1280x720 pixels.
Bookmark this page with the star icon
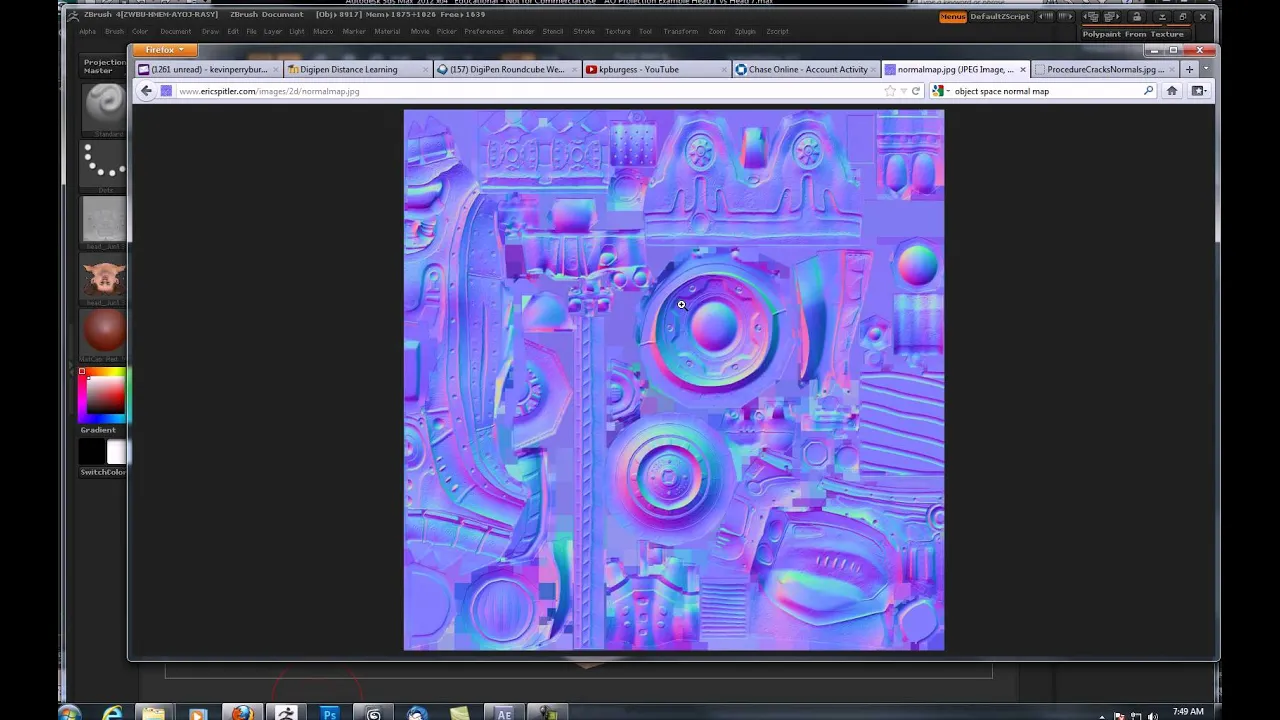889,91
